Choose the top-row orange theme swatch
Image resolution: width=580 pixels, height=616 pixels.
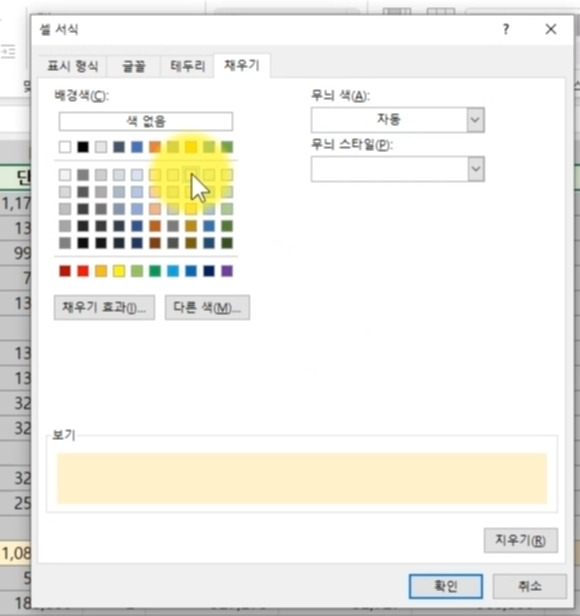(155, 147)
